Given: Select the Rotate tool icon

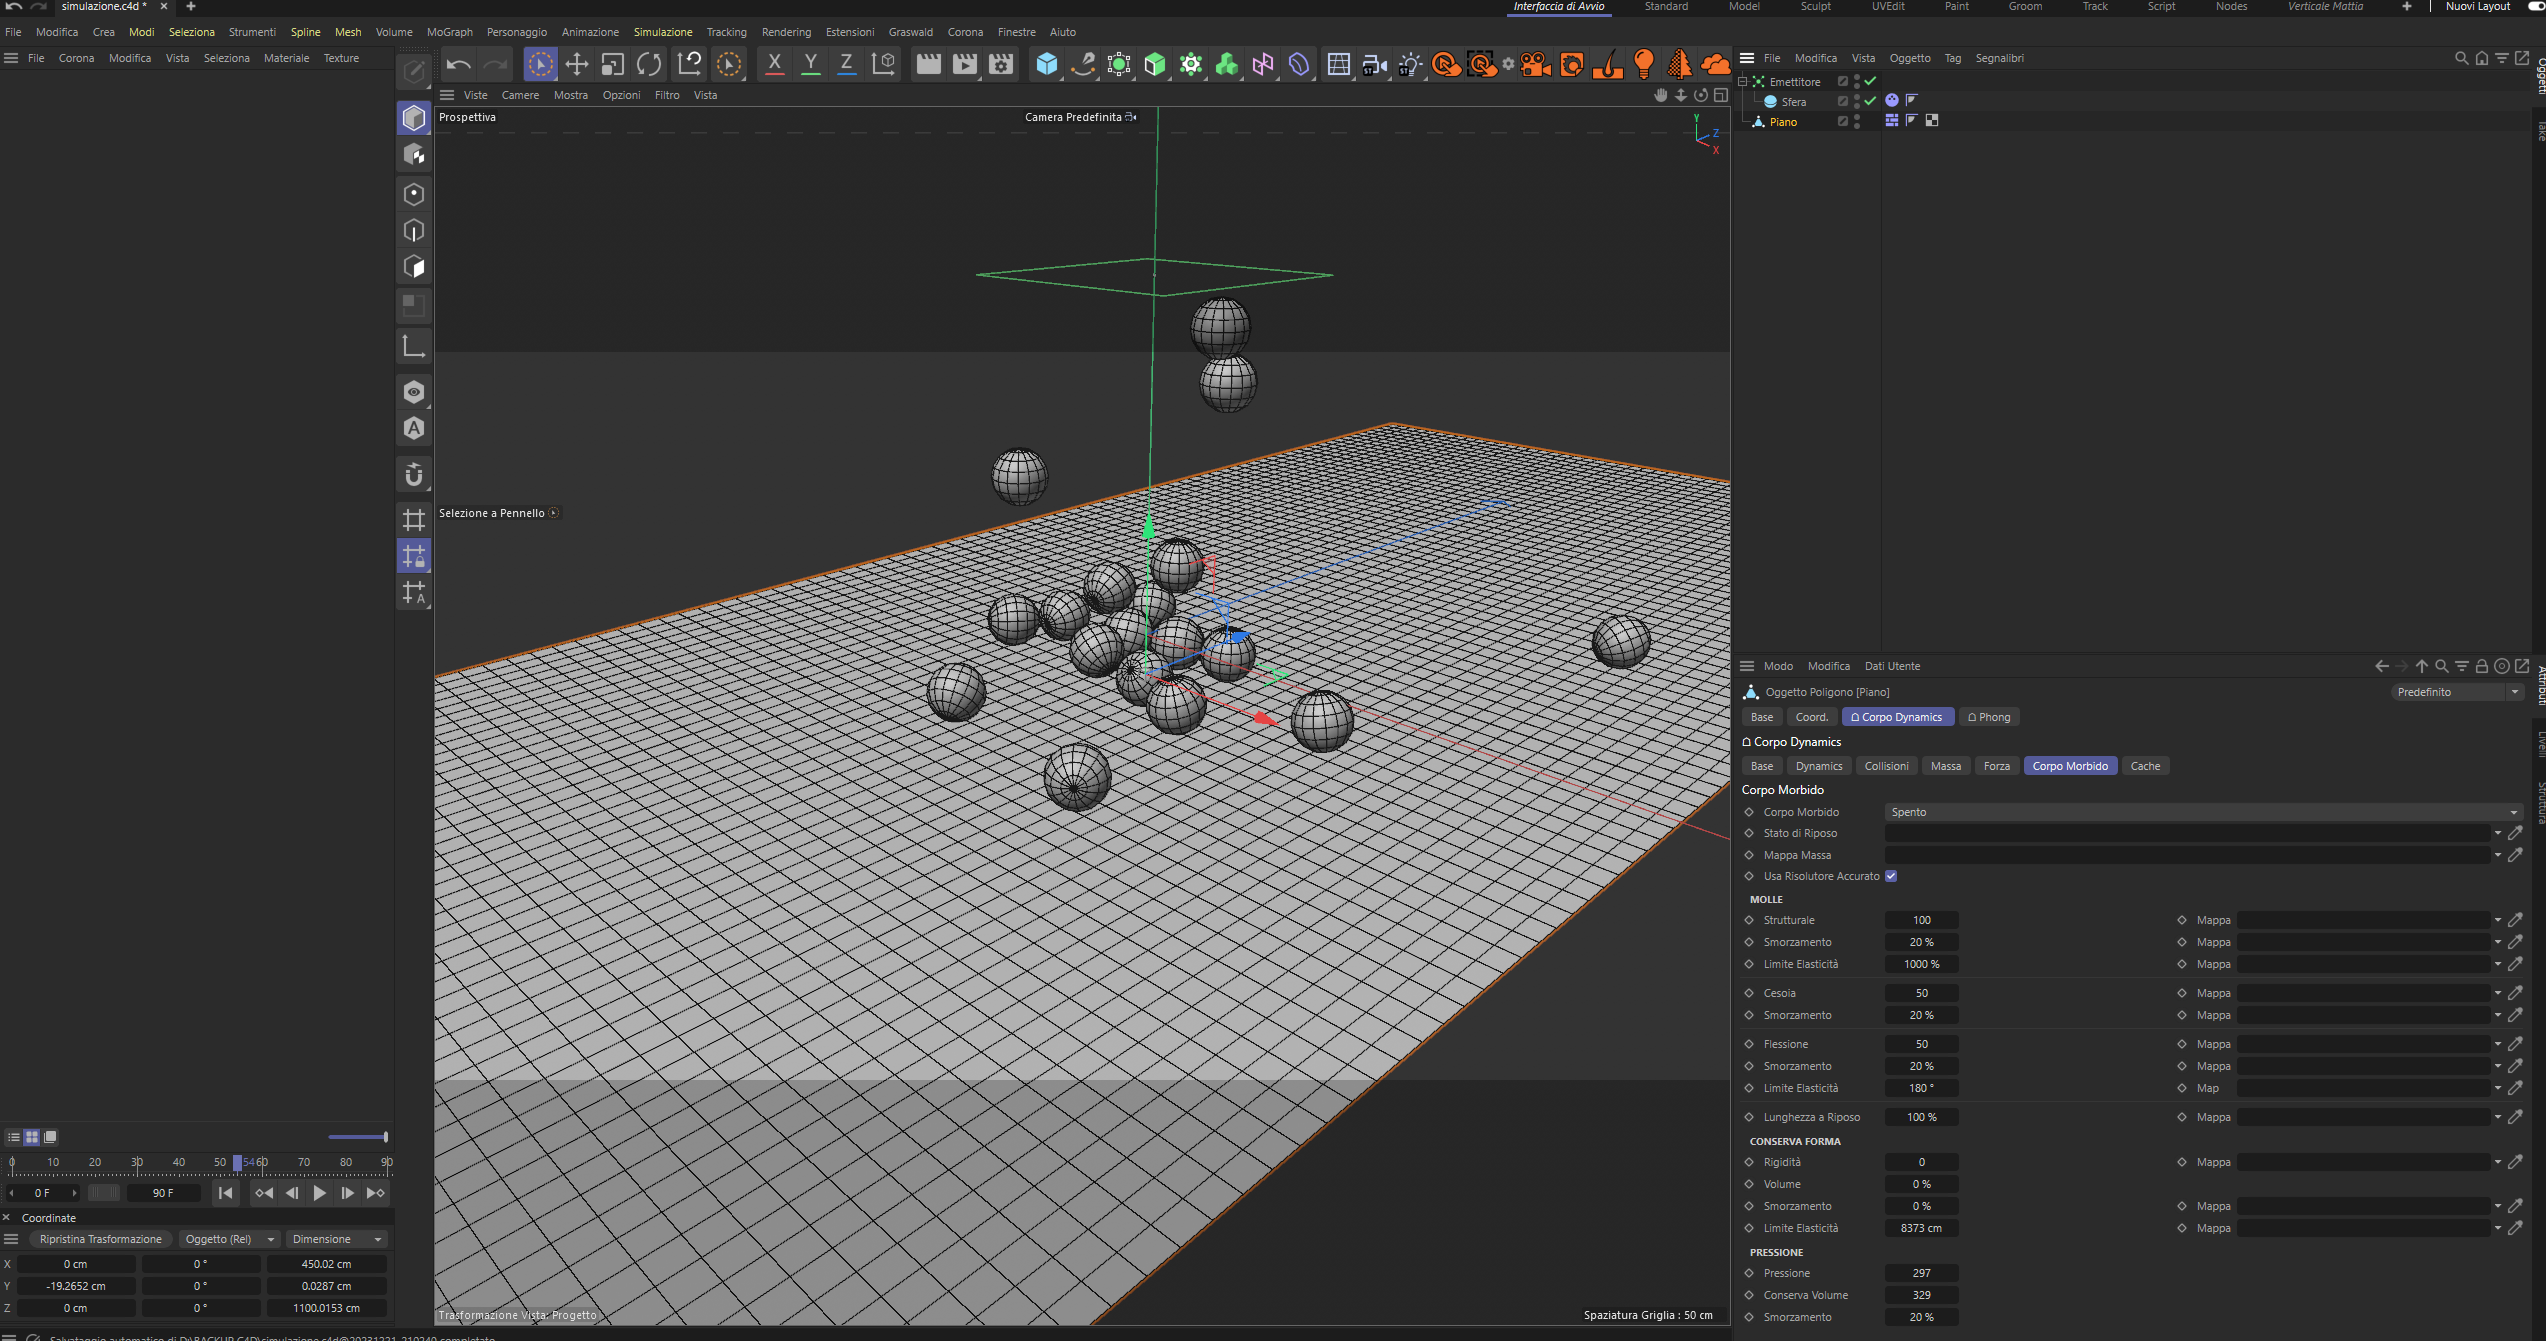Looking at the screenshot, I should (649, 65).
